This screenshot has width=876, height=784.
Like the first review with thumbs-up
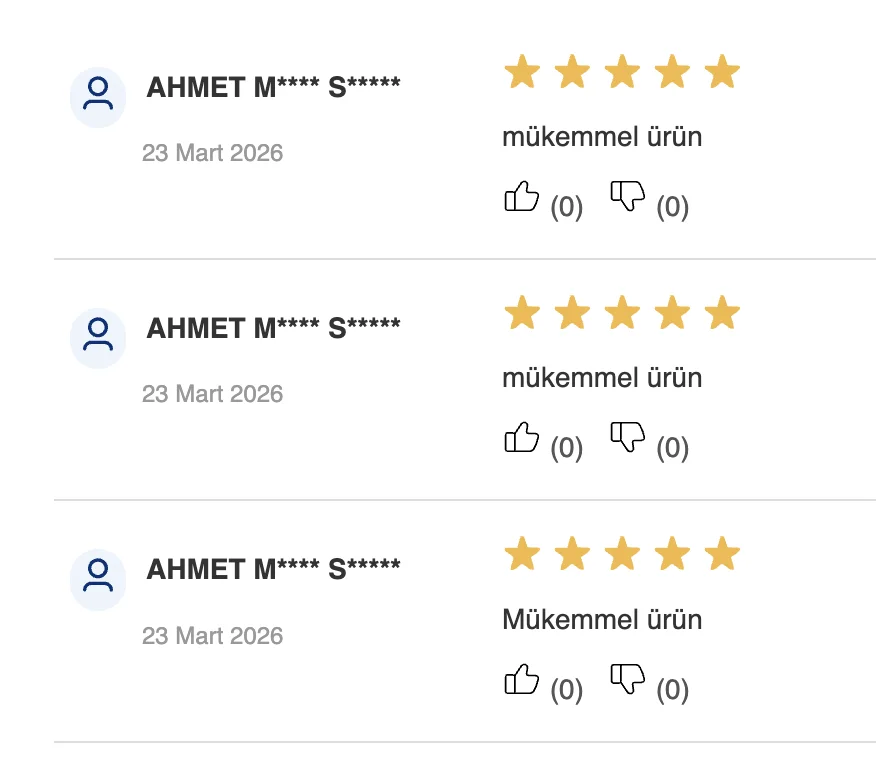tap(521, 197)
